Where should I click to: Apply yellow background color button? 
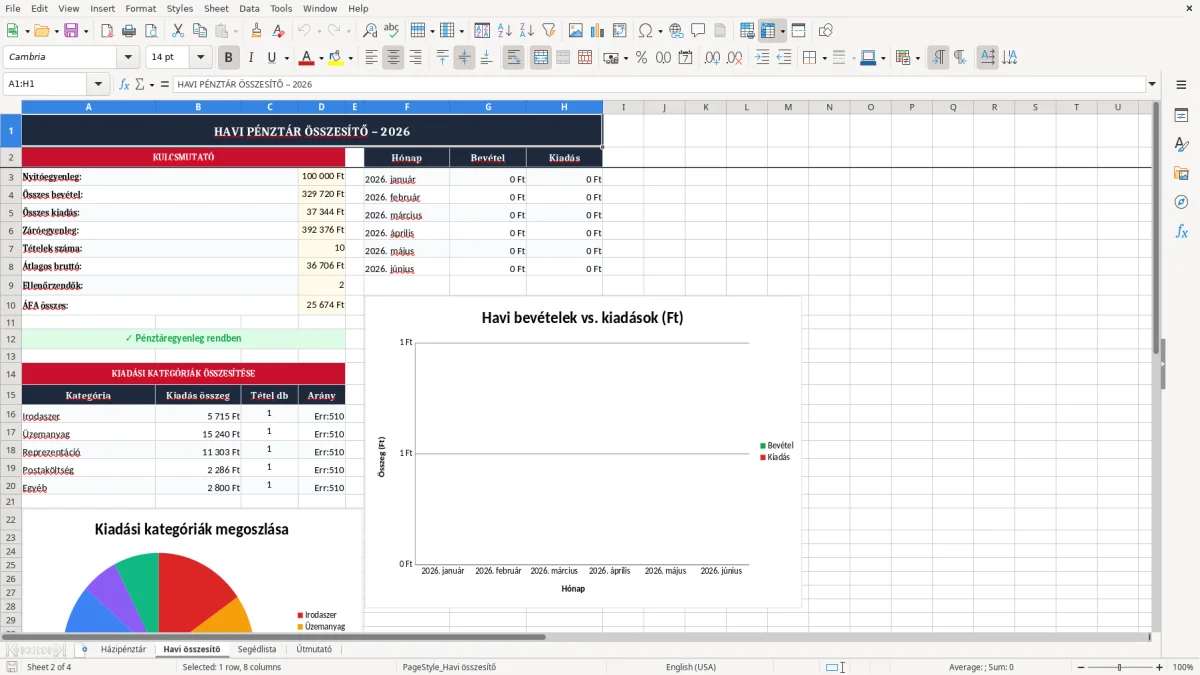(x=335, y=58)
